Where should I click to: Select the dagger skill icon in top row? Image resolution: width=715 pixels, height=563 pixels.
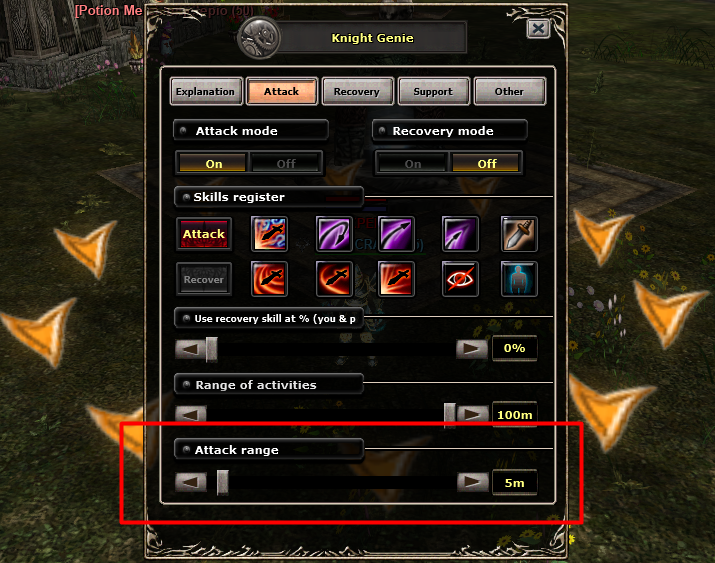pyautogui.click(x=519, y=234)
